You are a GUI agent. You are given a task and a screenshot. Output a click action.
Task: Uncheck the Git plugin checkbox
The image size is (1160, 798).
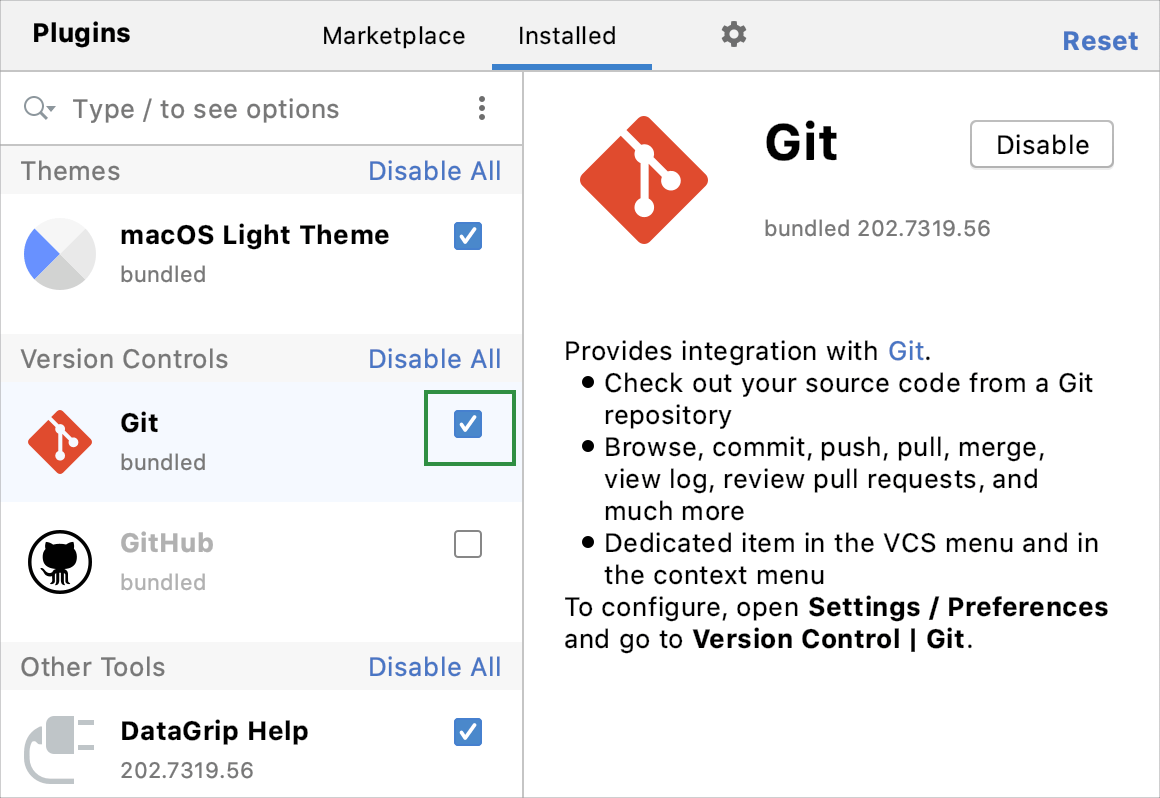coord(468,424)
